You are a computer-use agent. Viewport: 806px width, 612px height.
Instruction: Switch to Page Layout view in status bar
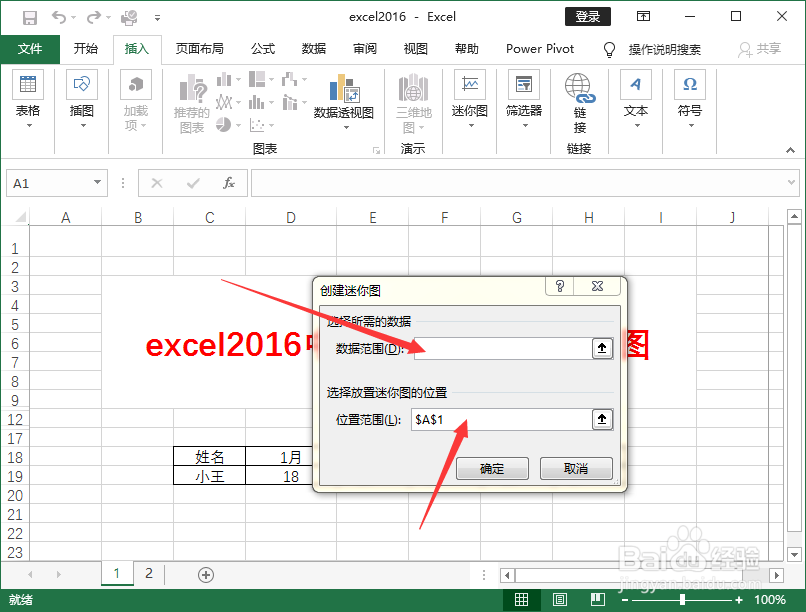pyautogui.click(x=560, y=599)
